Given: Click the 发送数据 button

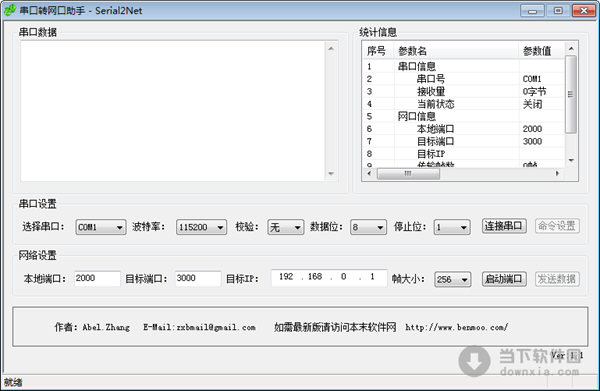Looking at the screenshot, I should [x=557, y=279].
